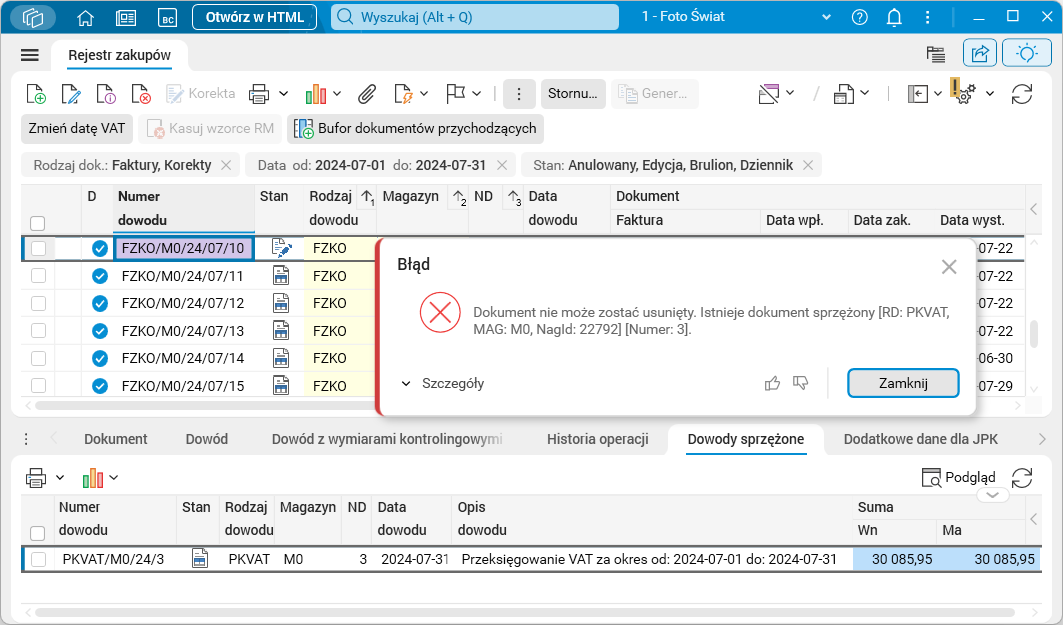Click the main toolbar chart icon

click(x=316, y=94)
